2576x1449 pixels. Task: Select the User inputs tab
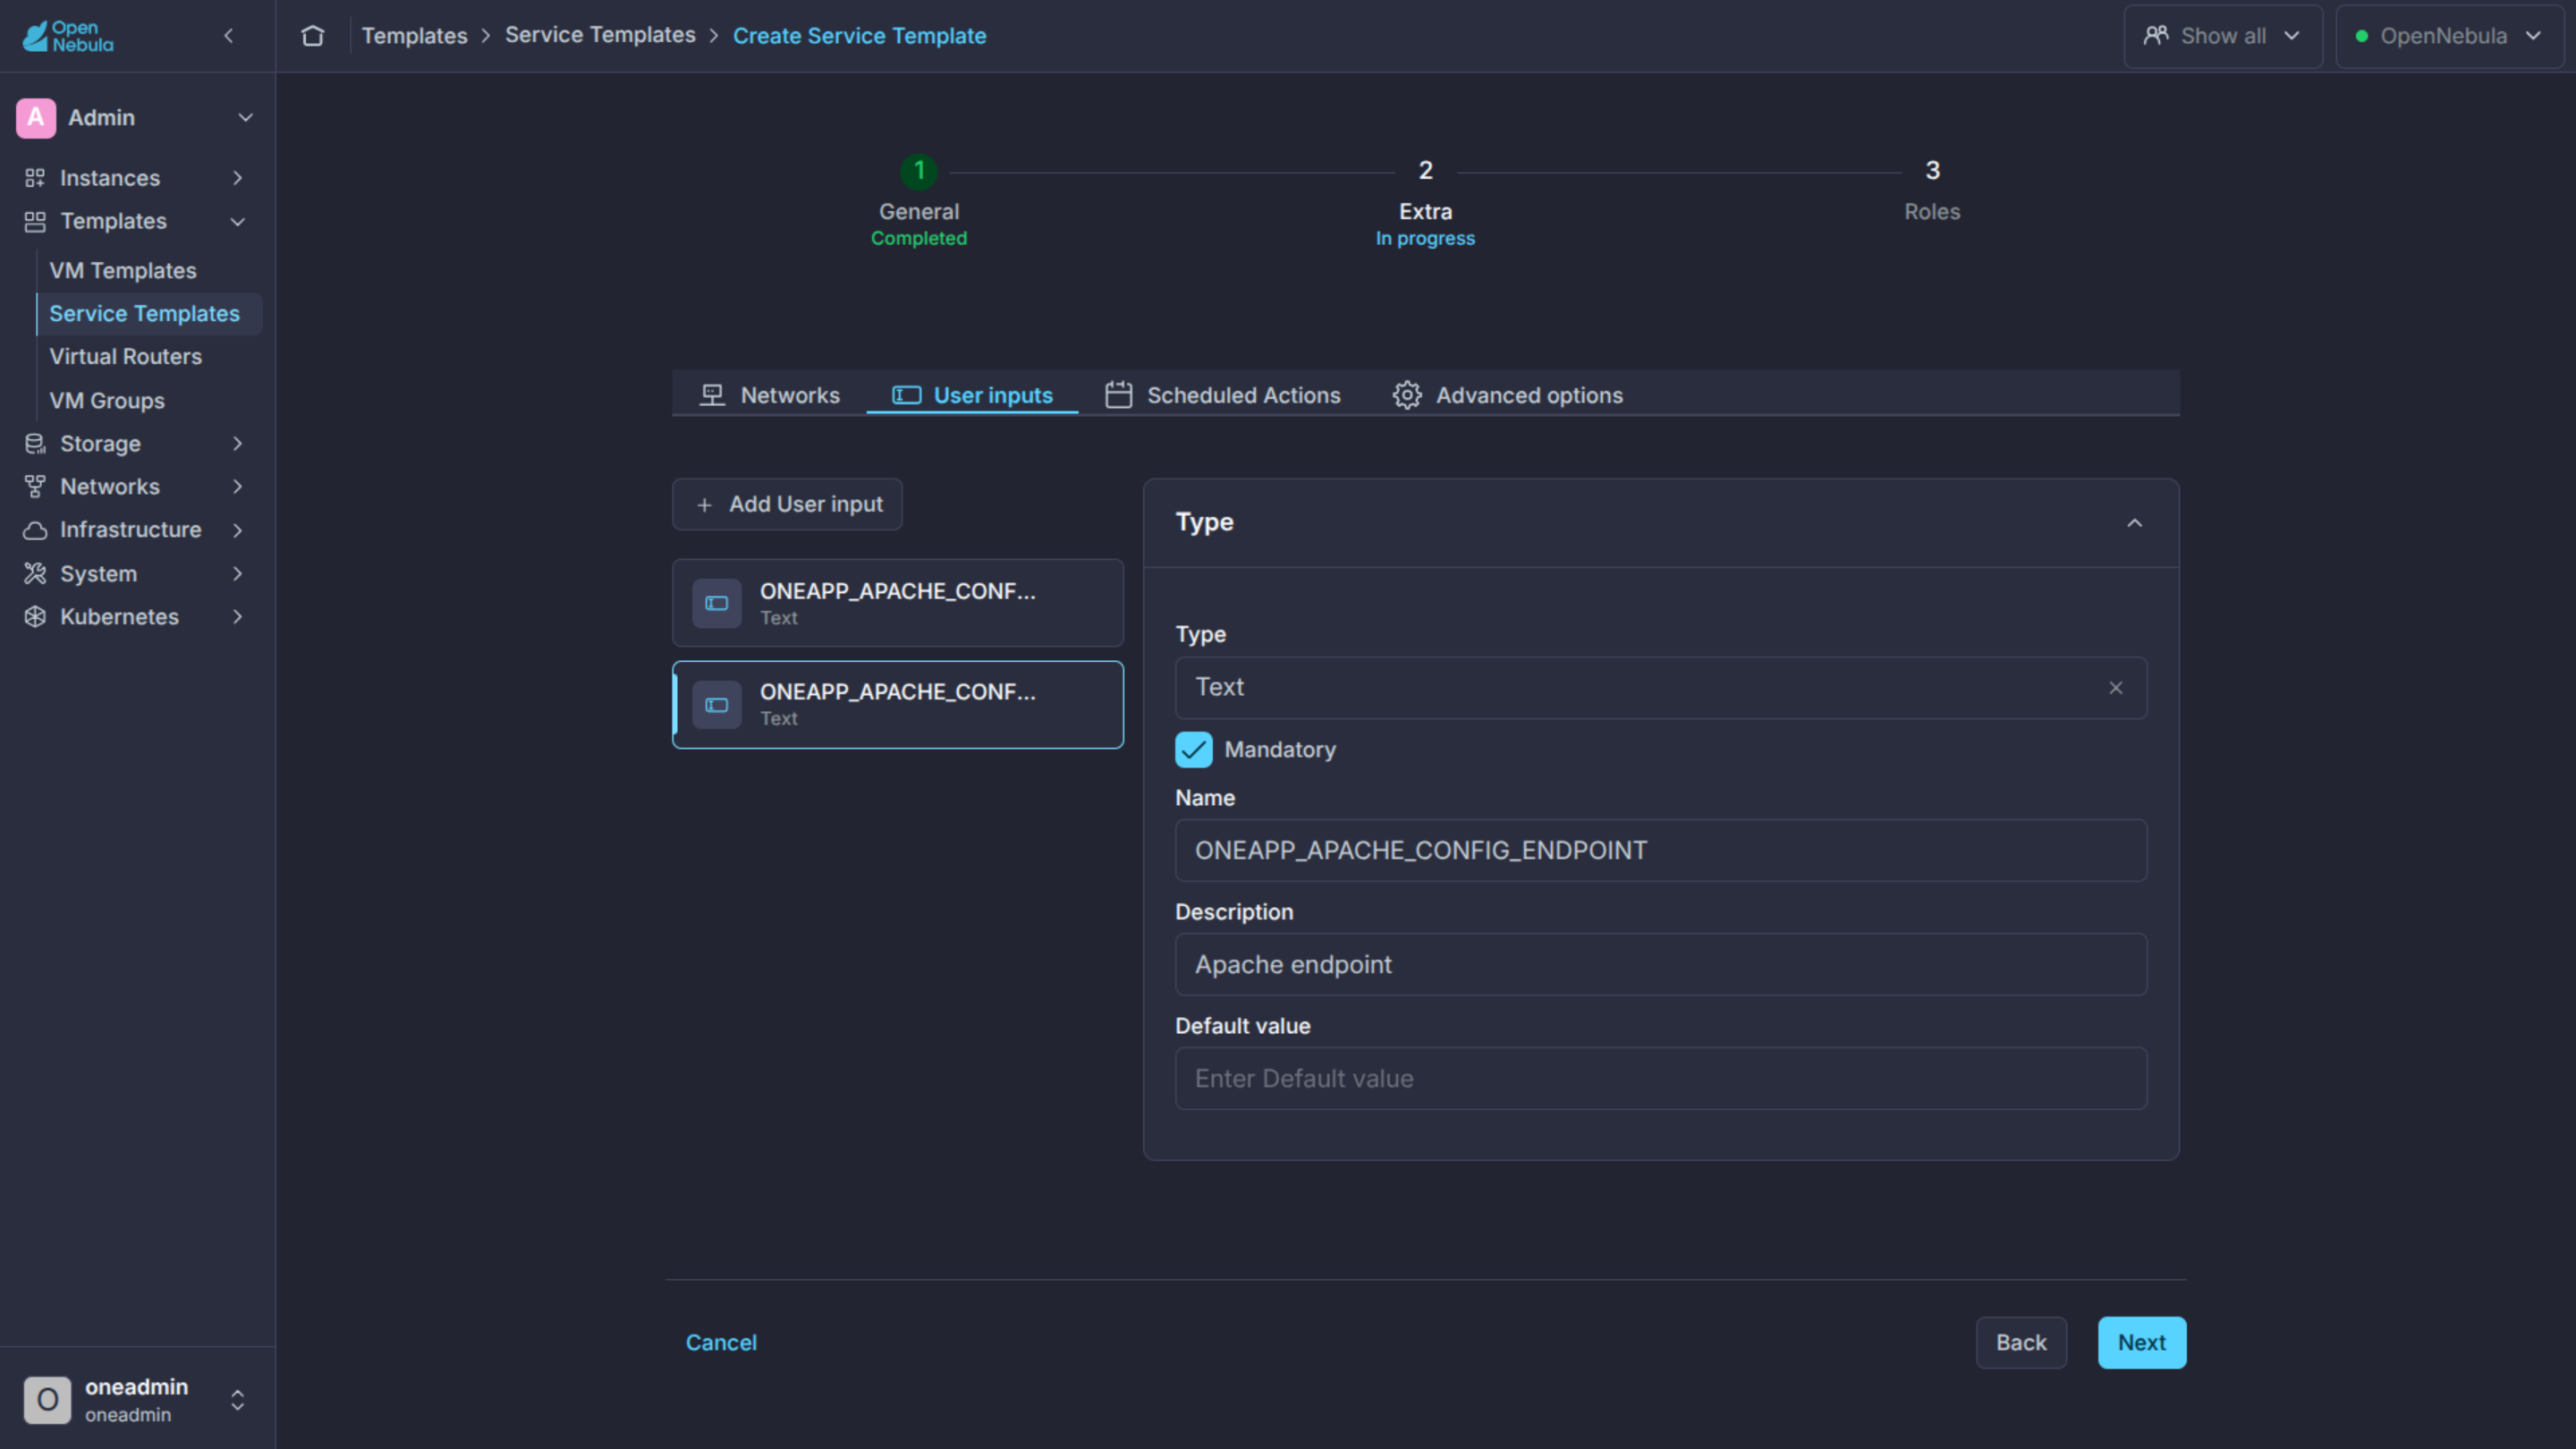(972, 395)
